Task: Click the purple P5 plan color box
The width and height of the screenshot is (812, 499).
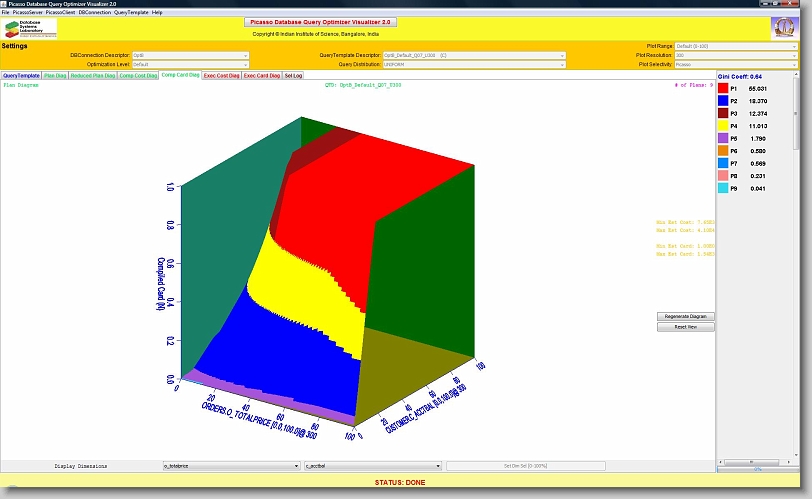Action: [x=723, y=138]
